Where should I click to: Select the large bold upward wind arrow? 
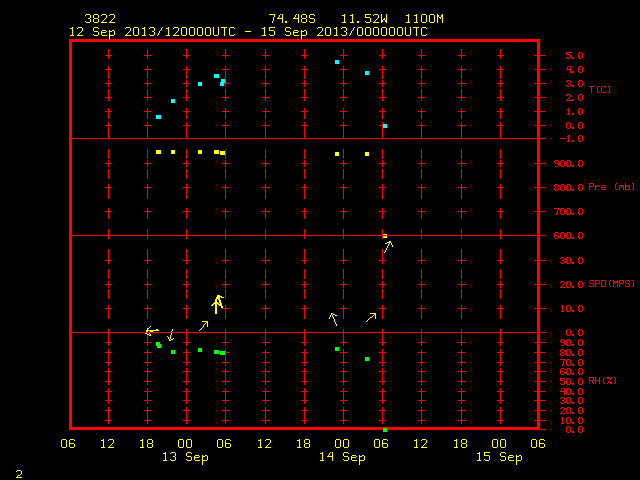(x=218, y=304)
